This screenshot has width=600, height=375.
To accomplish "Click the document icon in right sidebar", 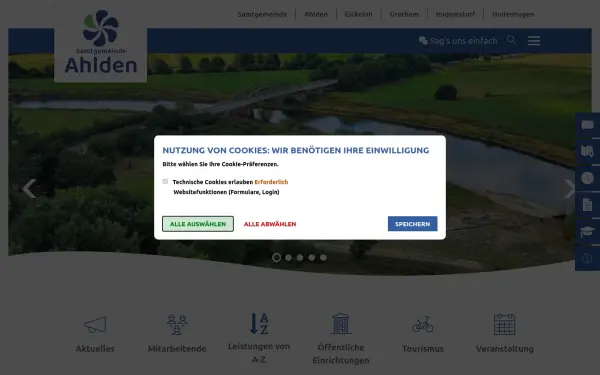I will [587, 205].
